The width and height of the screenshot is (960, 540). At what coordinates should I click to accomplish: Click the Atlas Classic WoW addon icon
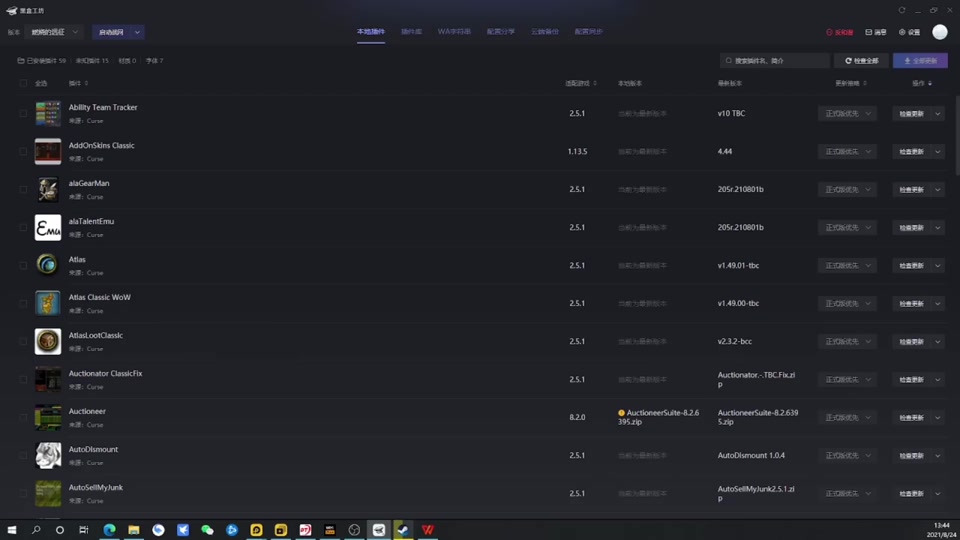point(48,303)
